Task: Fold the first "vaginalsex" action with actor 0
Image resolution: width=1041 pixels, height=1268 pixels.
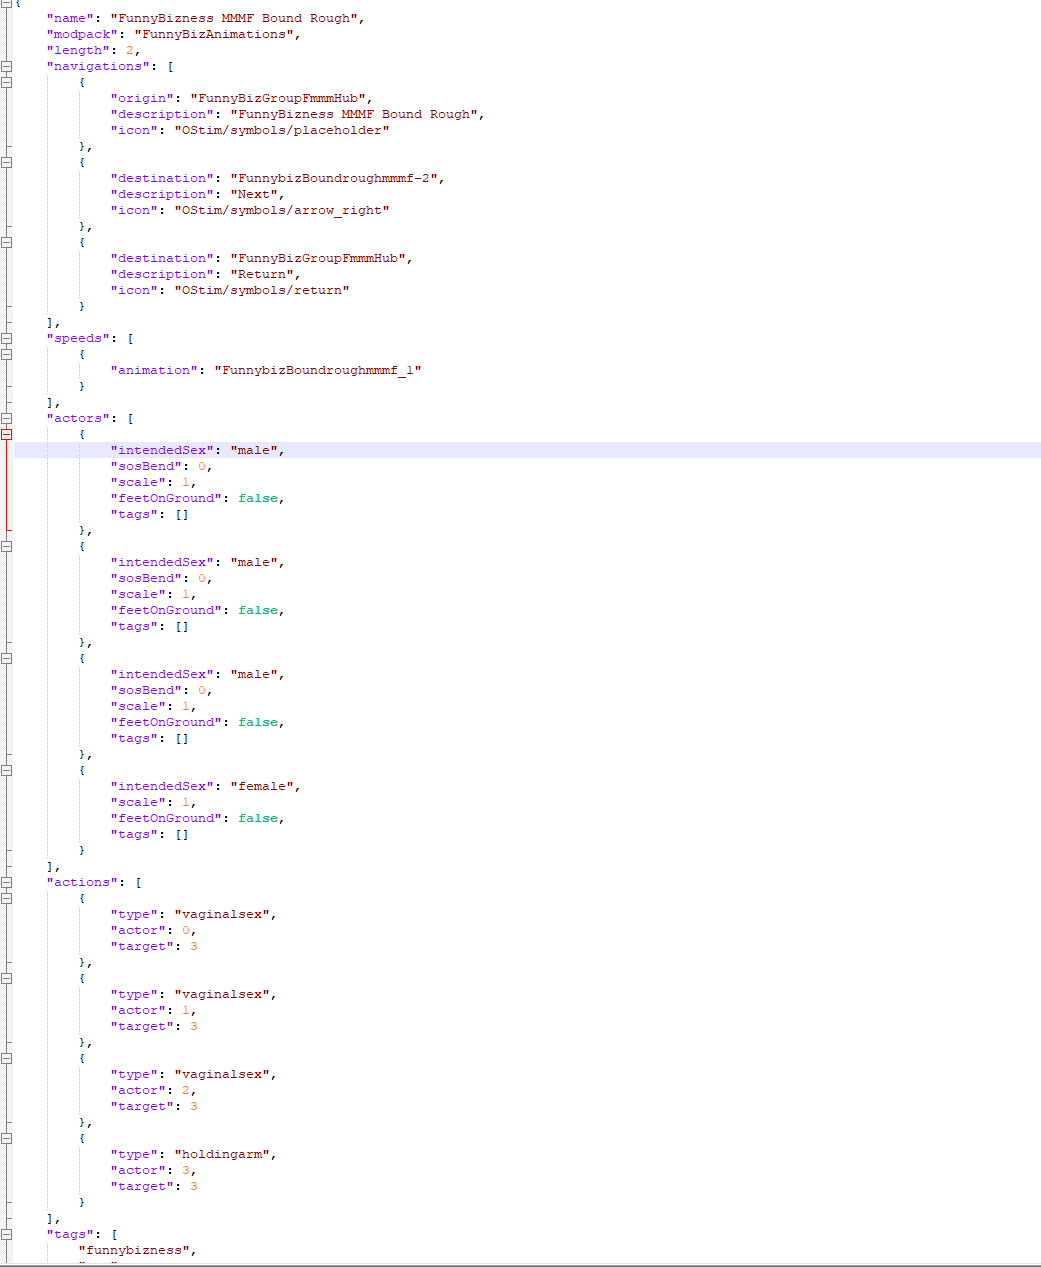Action: [x=6, y=898]
